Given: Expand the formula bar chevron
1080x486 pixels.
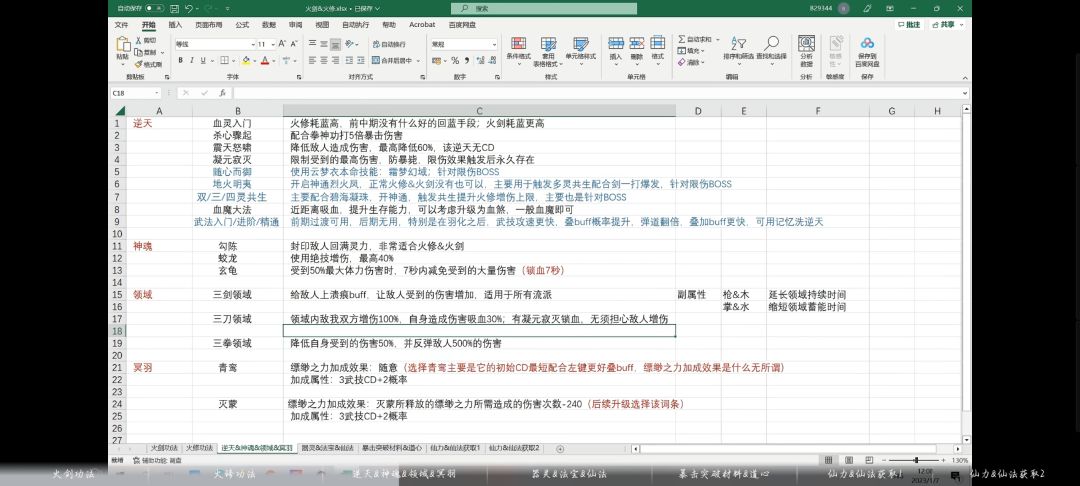Looking at the screenshot, I should tap(964, 93).
